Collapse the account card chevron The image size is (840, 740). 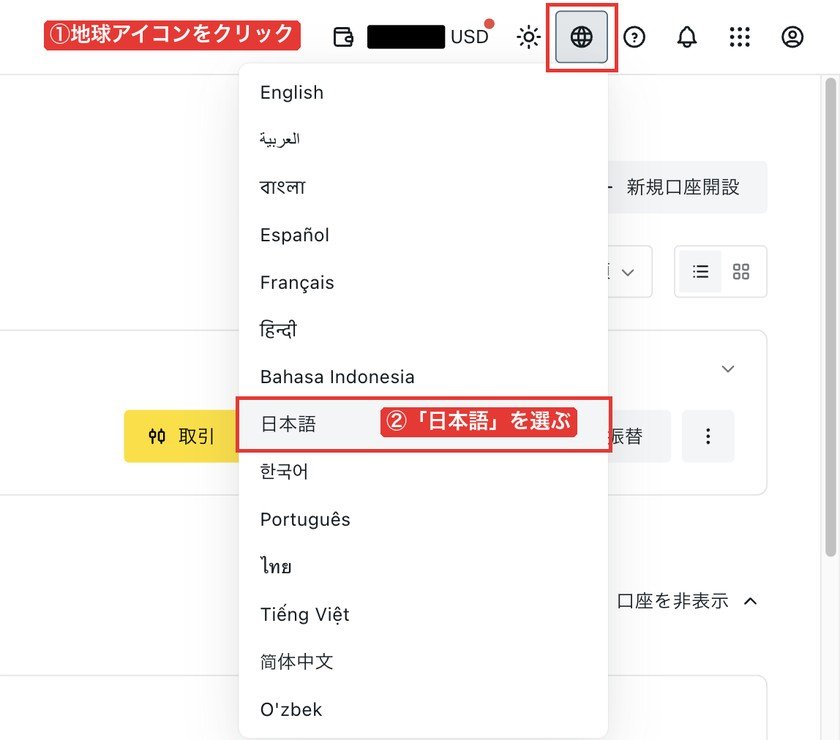coord(728,369)
